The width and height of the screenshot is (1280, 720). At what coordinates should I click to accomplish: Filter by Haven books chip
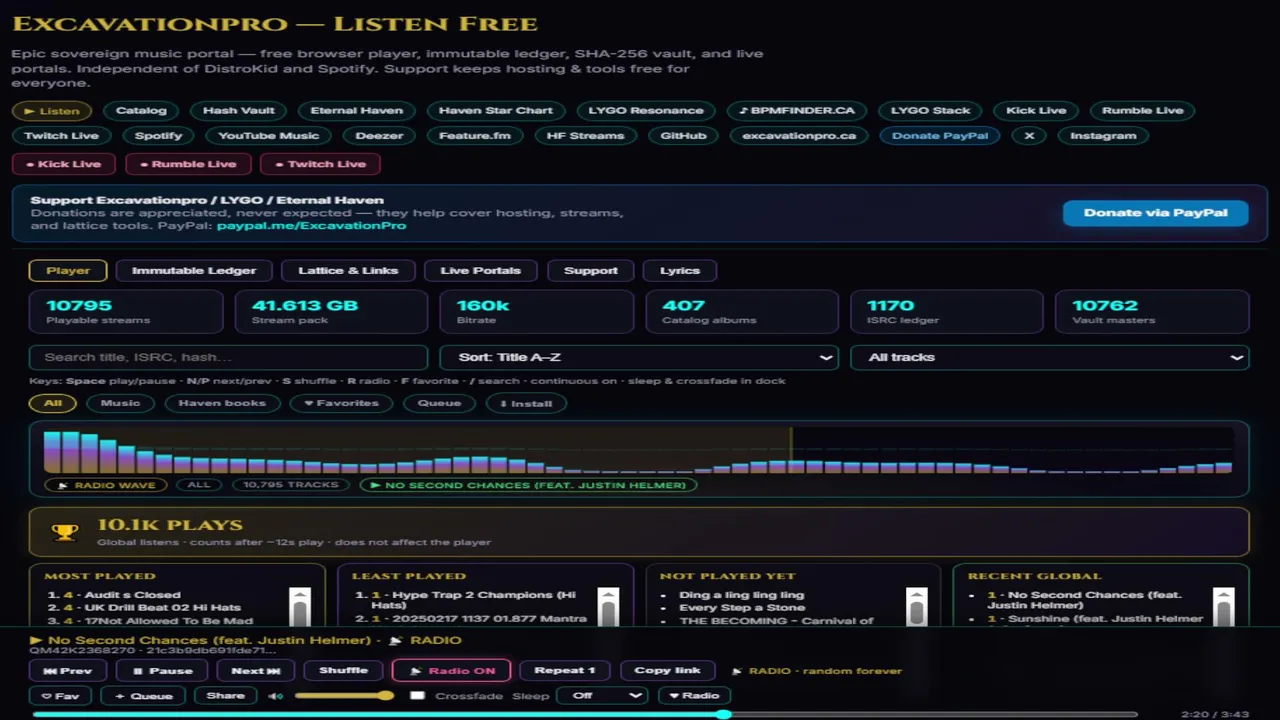pyautogui.click(x=222, y=404)
